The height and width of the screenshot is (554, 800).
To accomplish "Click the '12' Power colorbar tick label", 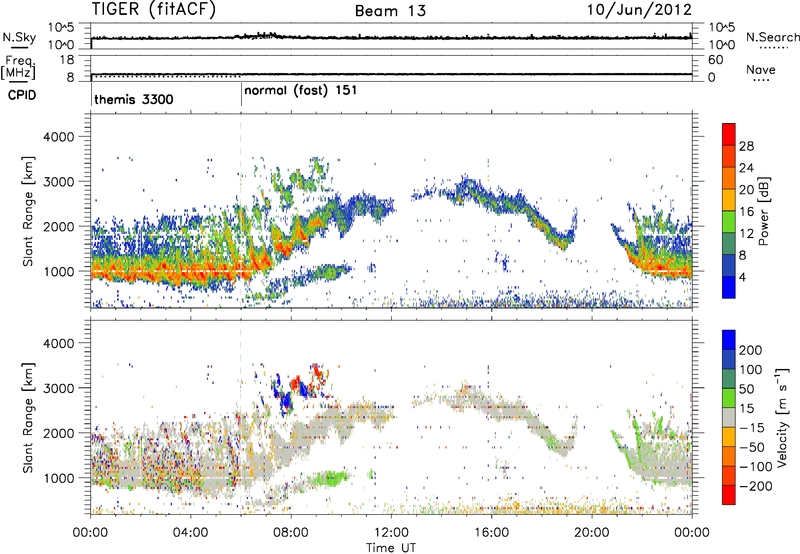I will (746, 234).
